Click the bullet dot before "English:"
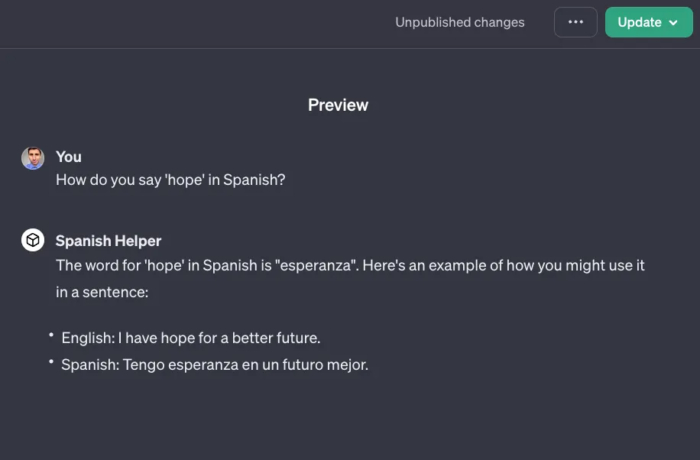Screen dimensions: 700x460 pyautogui.click(x=50, y=336)
